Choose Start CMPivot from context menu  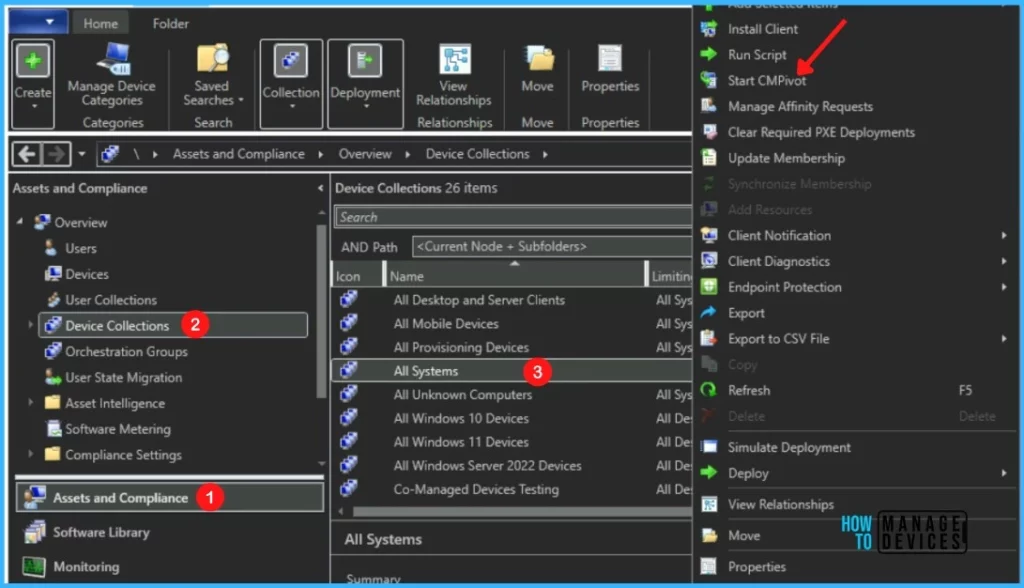click(x=767, y=80)
